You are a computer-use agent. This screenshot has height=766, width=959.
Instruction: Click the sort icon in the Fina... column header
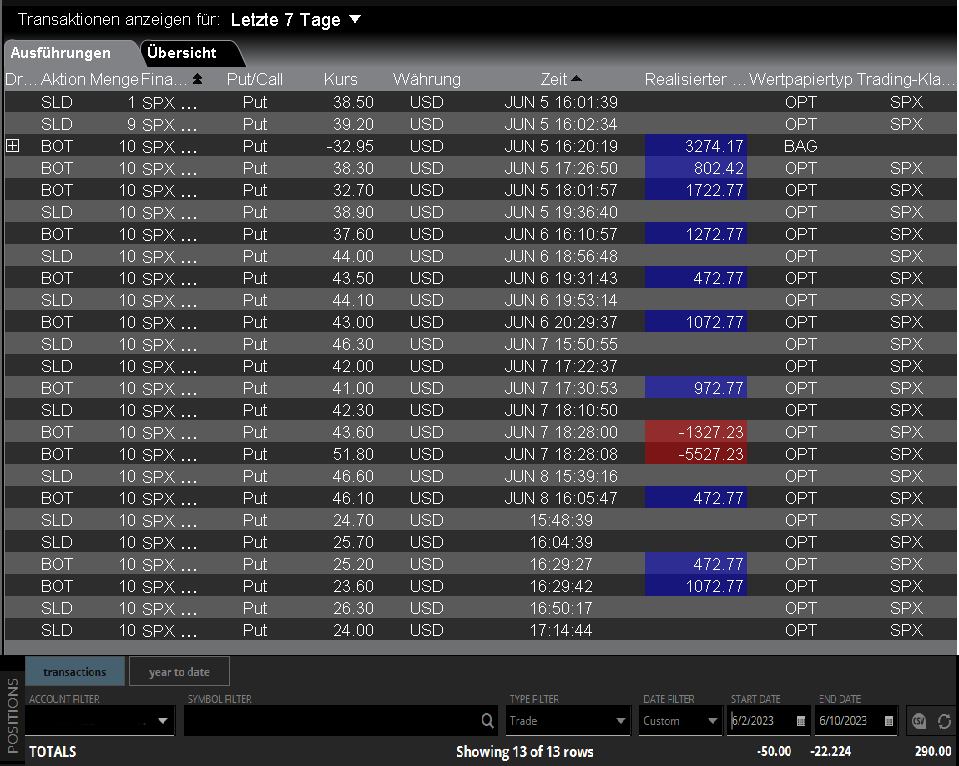coord(197,79)
